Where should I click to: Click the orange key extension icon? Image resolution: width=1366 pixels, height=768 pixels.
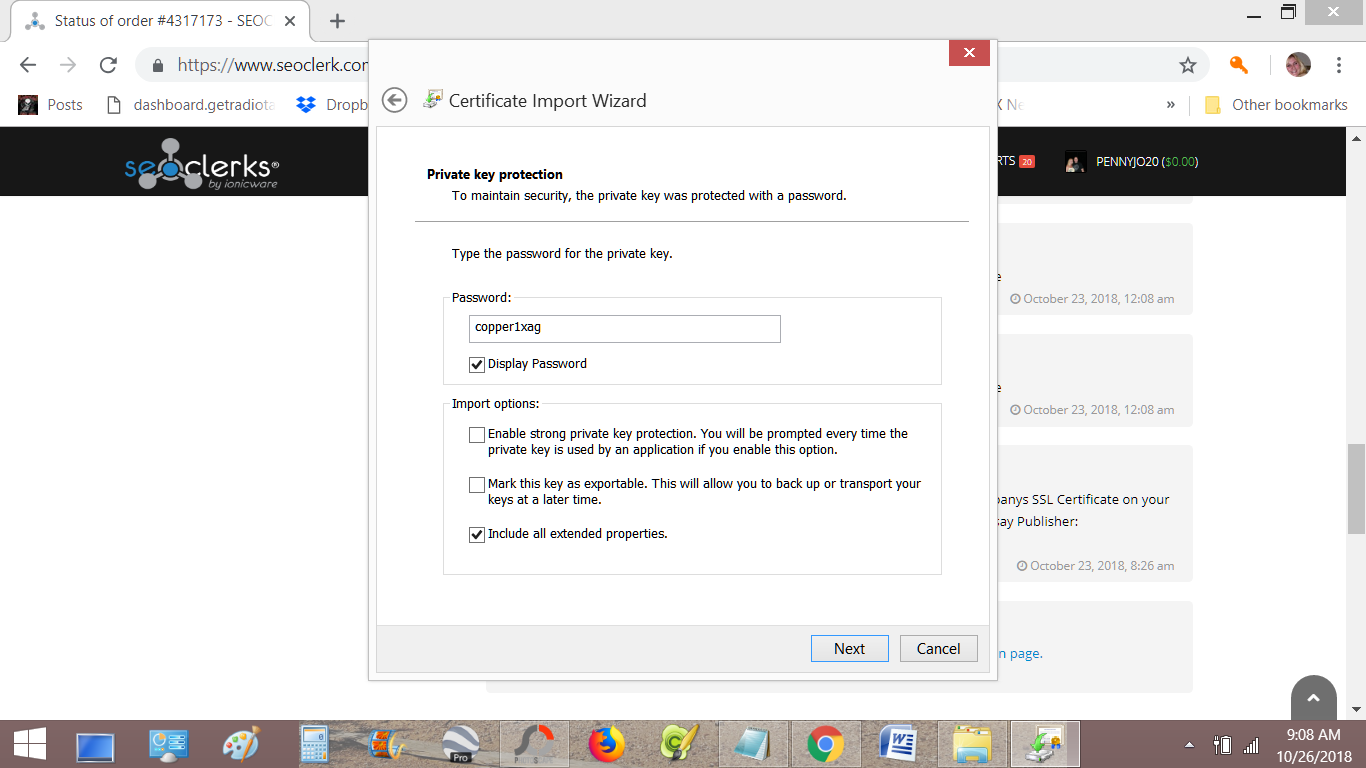[x=1238, y=65]
